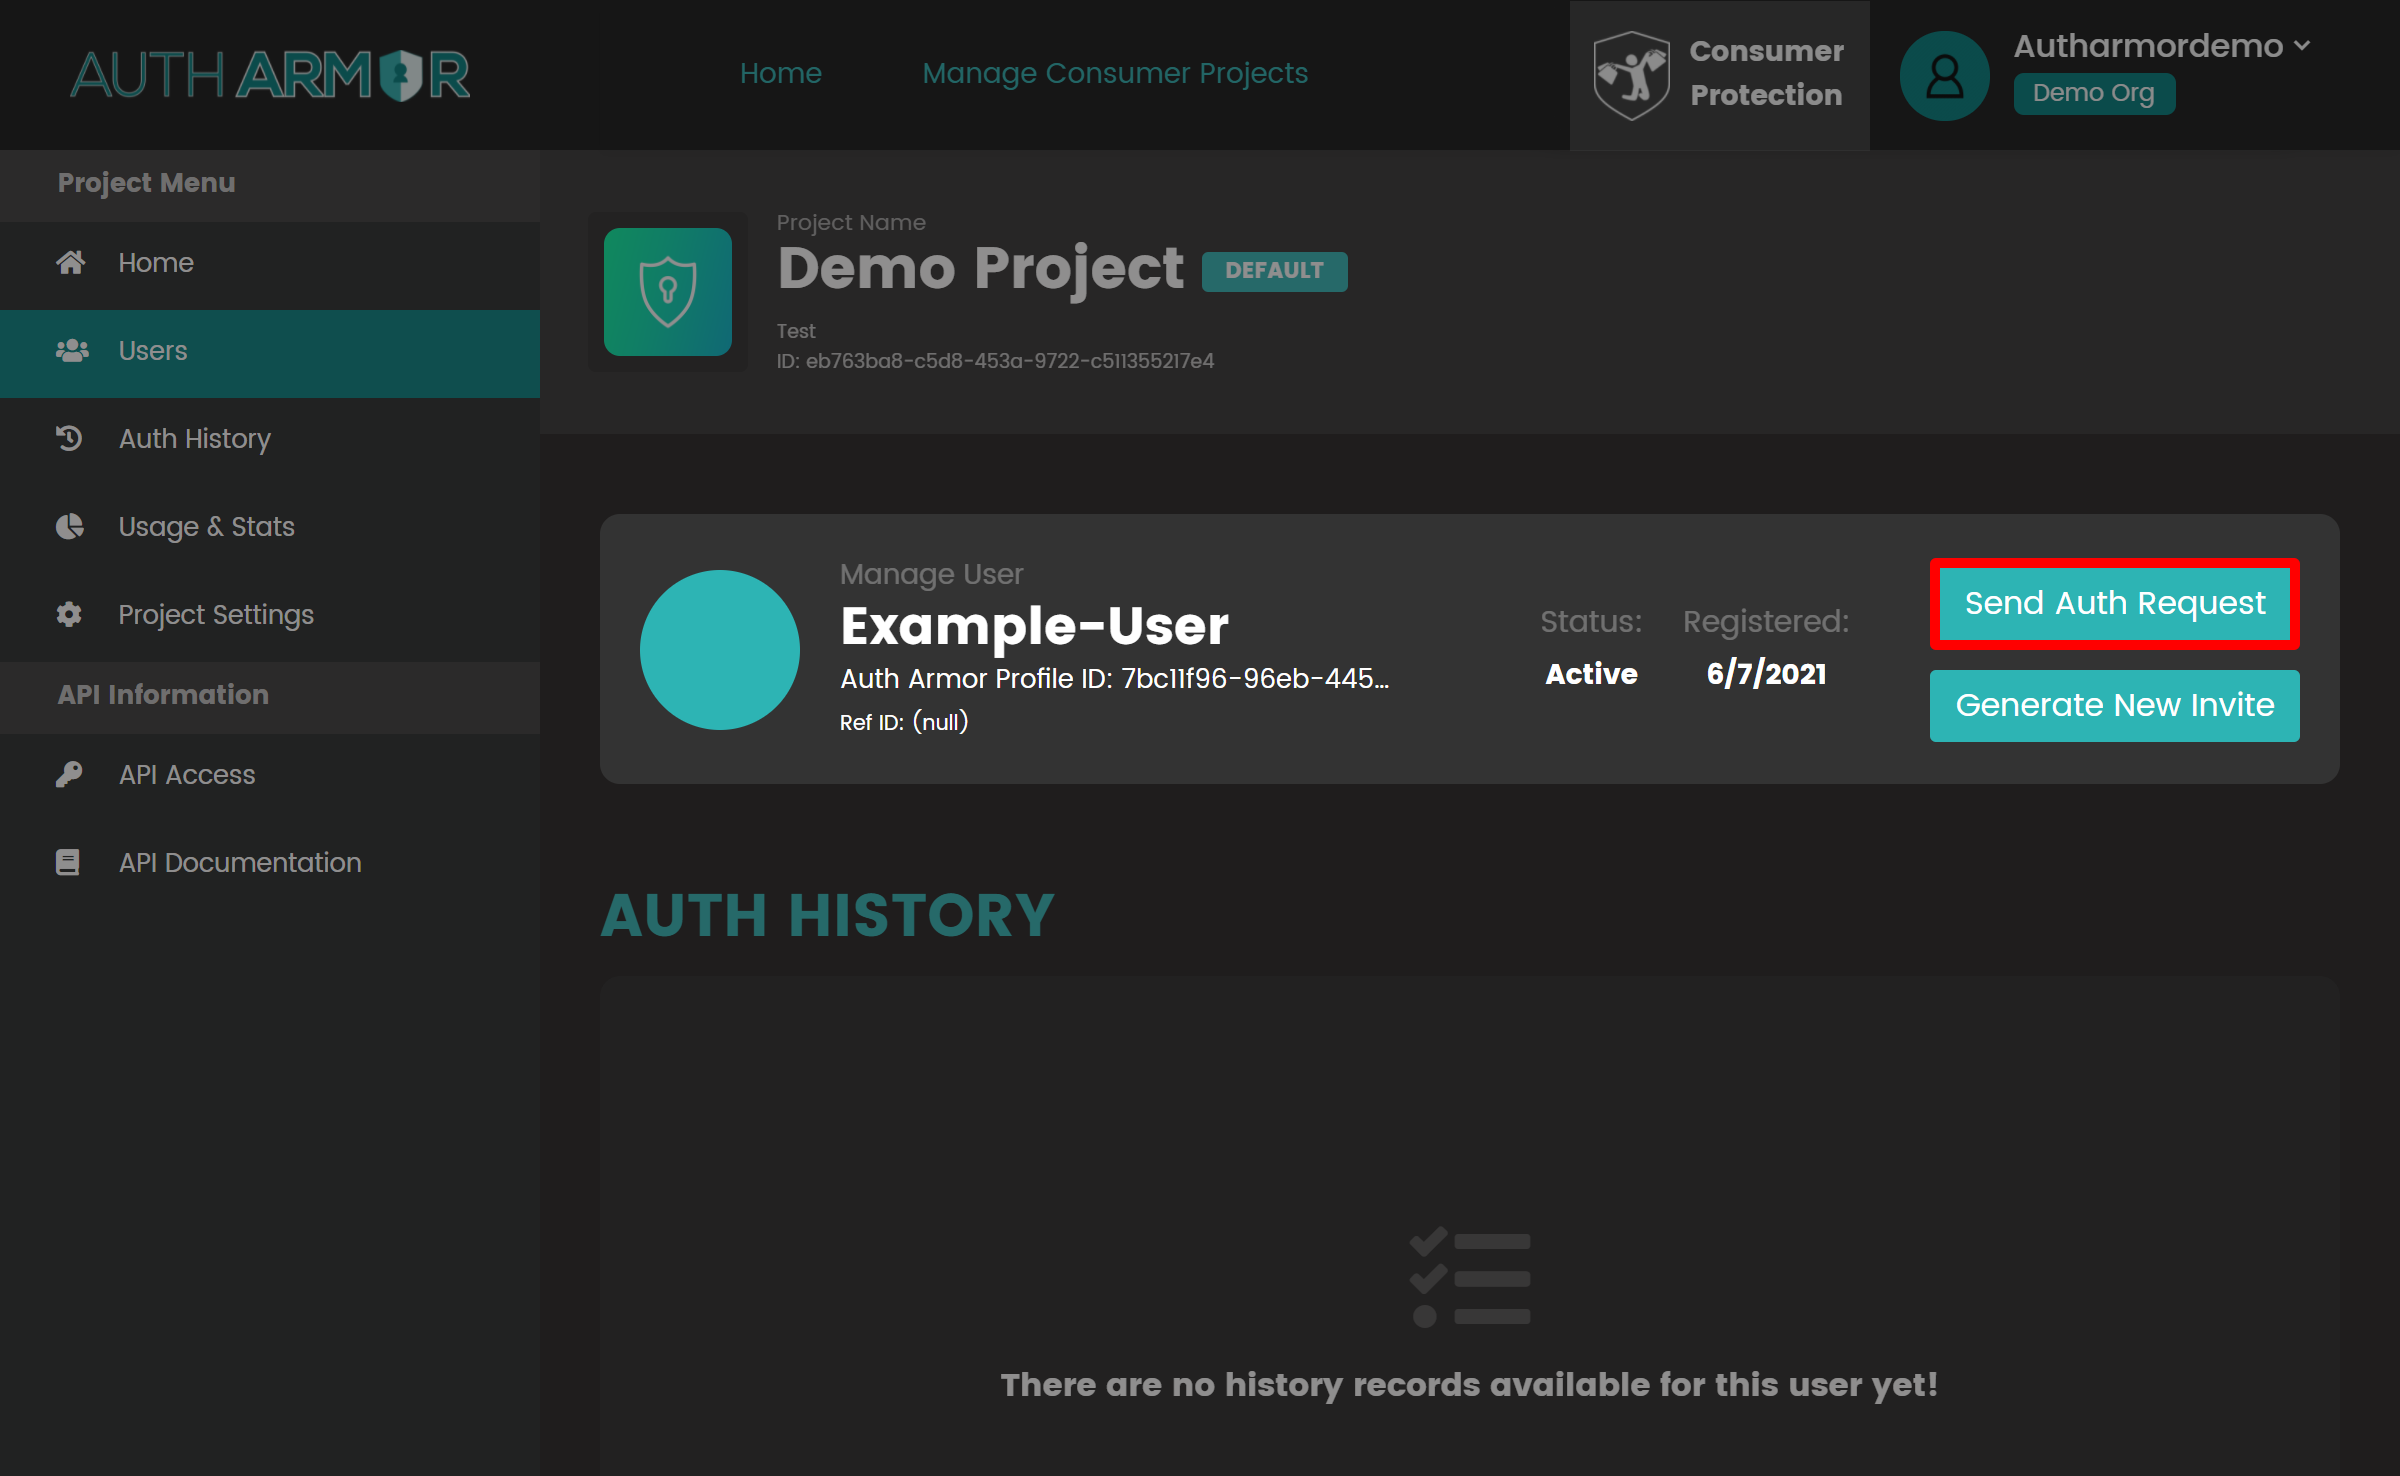The image size is (2400, 1476).
Task: Click the Example-User name heading
Action: (x=1034, y=627)
